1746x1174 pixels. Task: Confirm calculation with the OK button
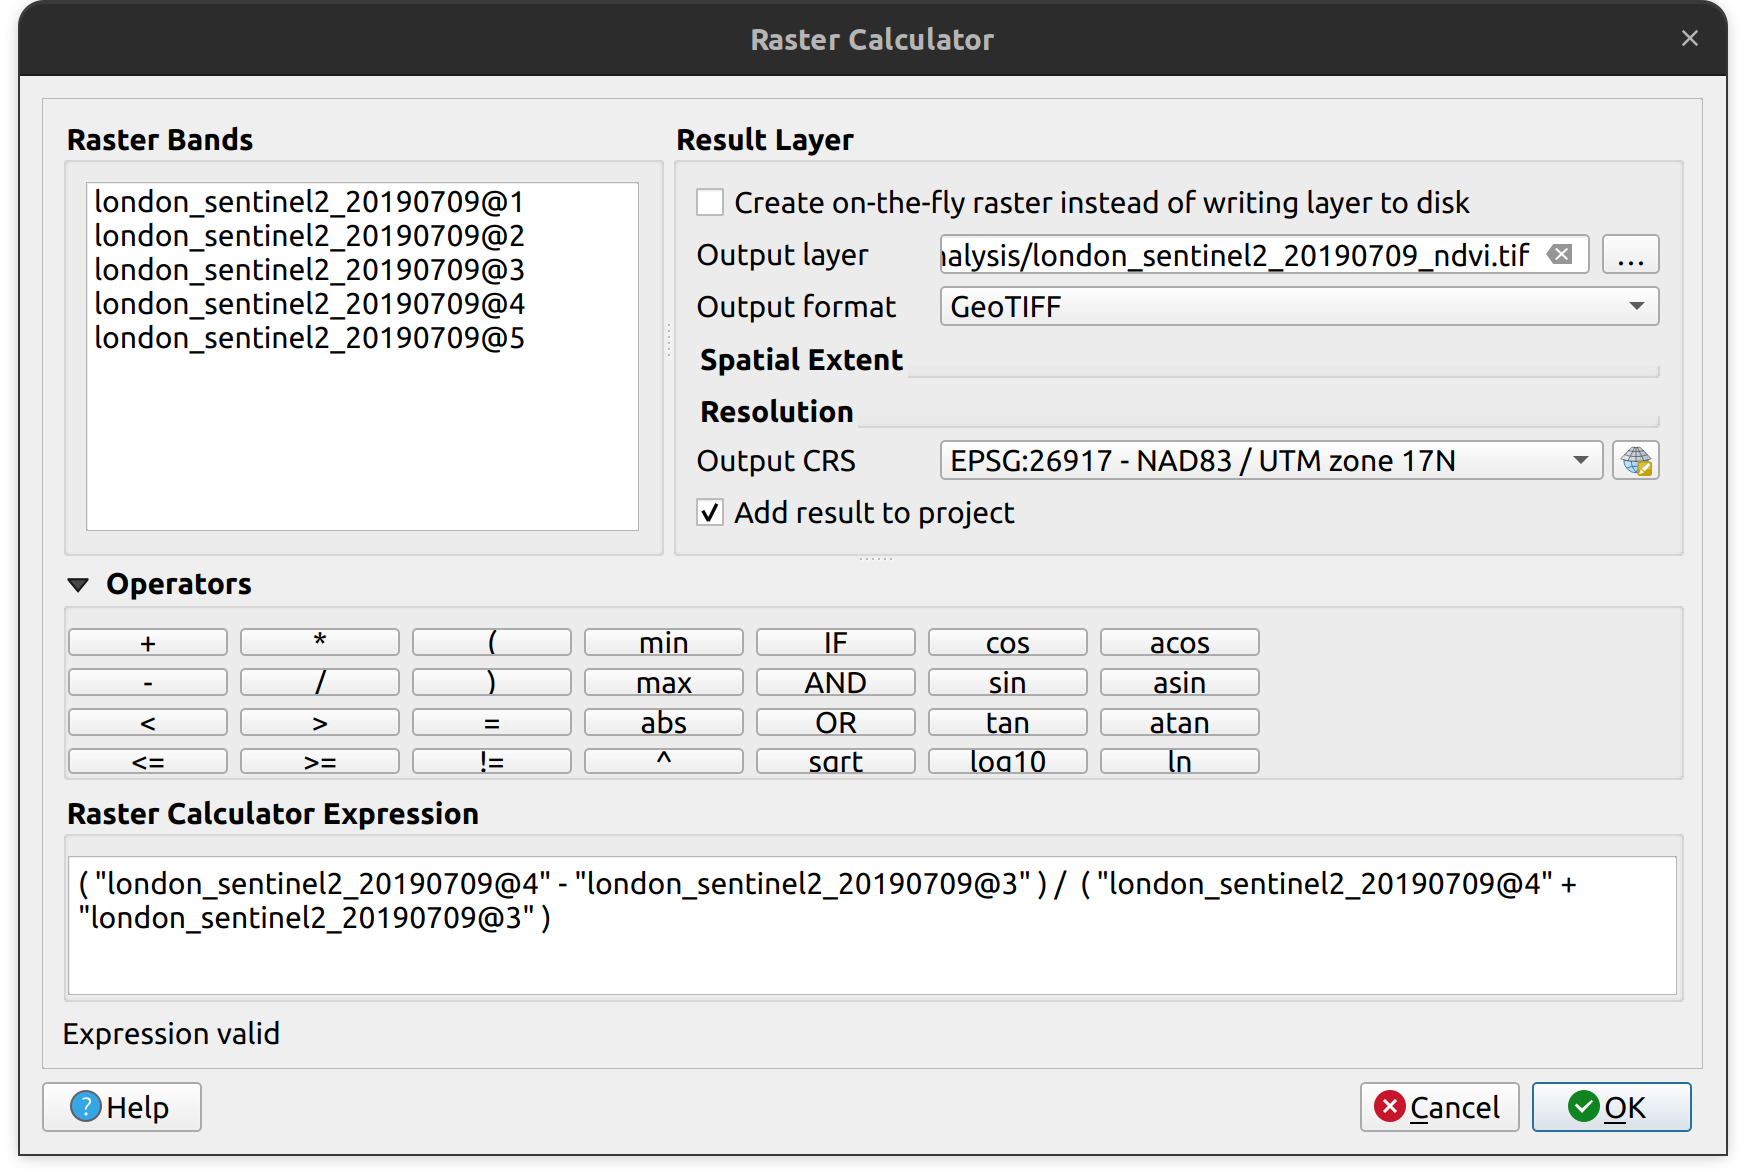click(1611, 1107)
